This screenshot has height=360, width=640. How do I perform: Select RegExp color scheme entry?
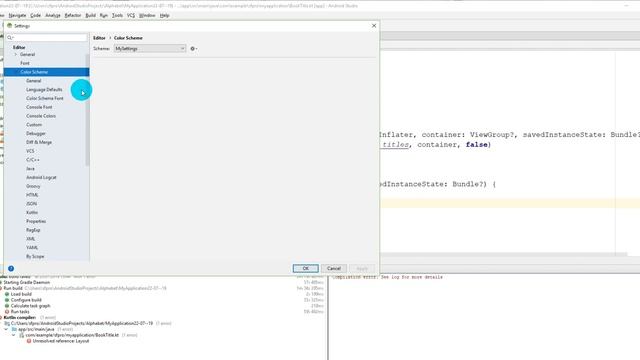pyautogui.click(x=33, y=230)
